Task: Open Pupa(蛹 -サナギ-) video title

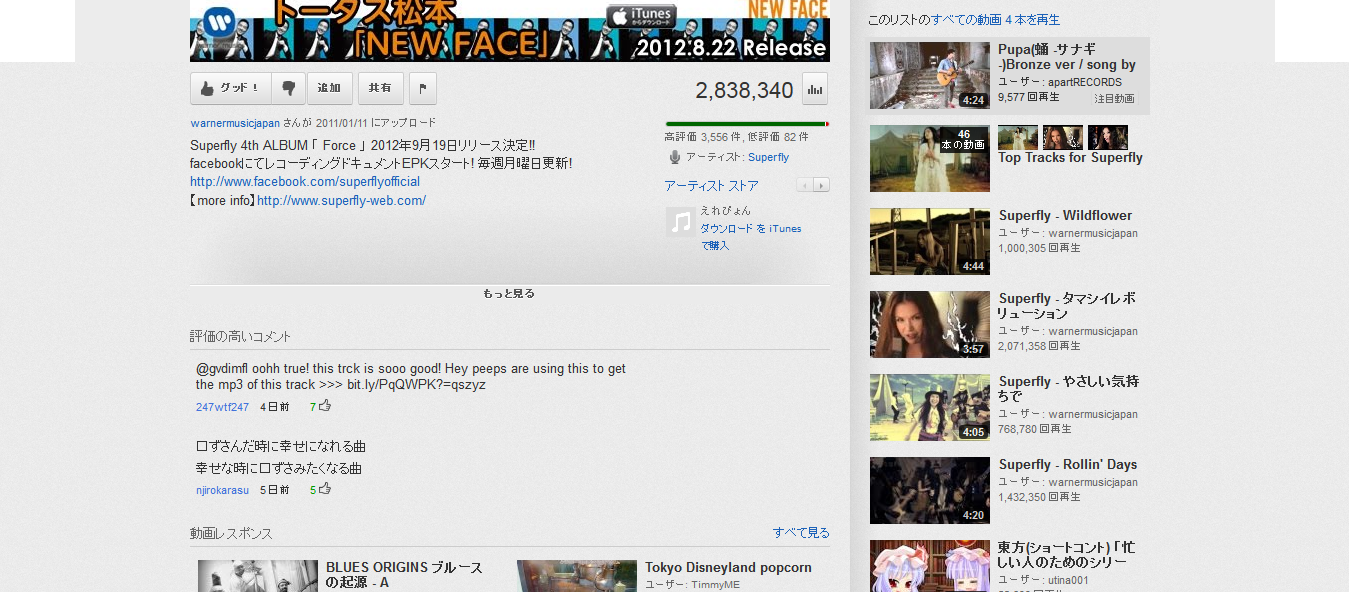Action: point(1067,57)
